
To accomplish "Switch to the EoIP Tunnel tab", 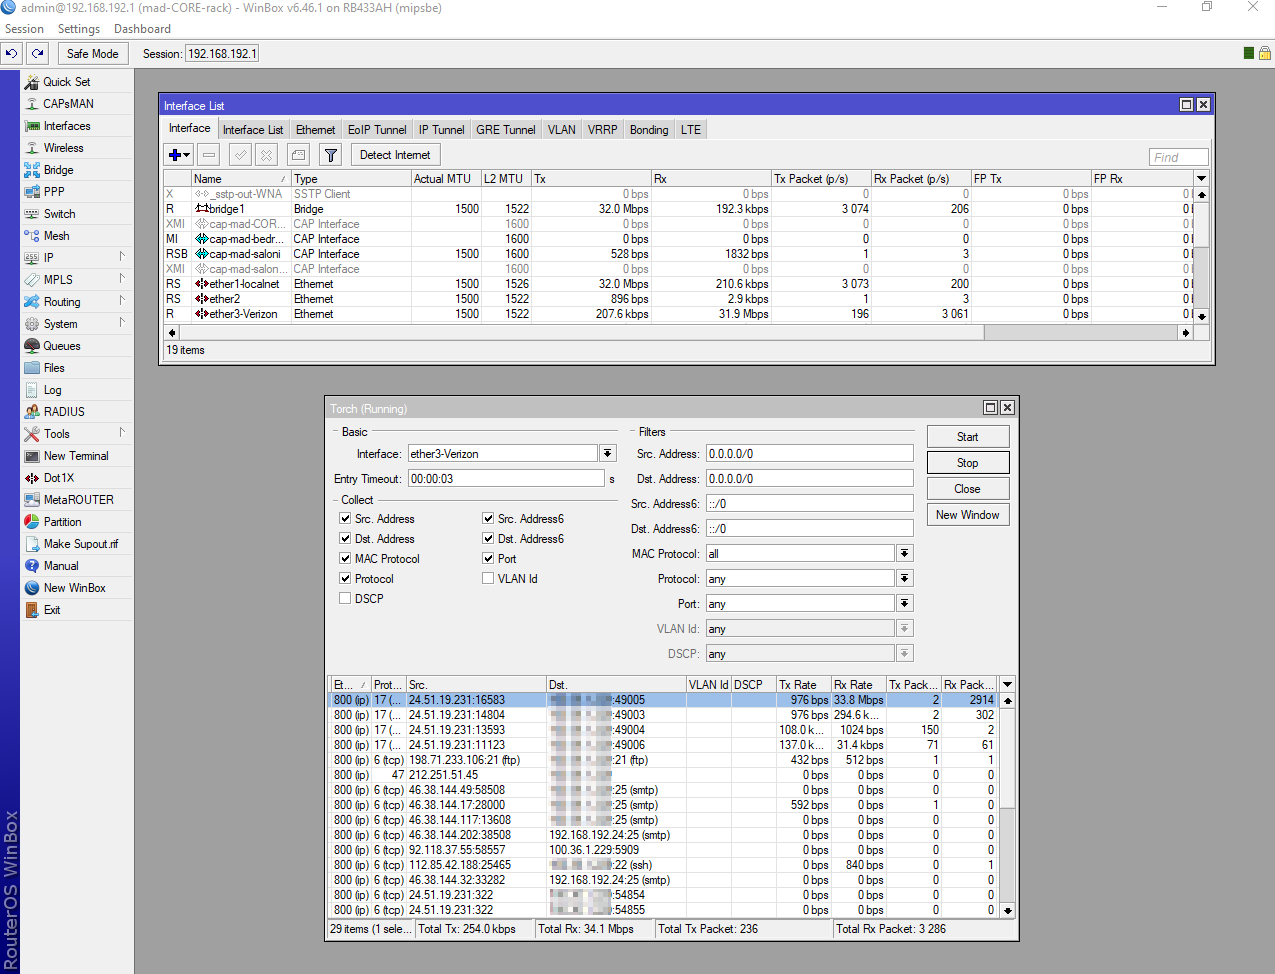I will coord(377,130).
